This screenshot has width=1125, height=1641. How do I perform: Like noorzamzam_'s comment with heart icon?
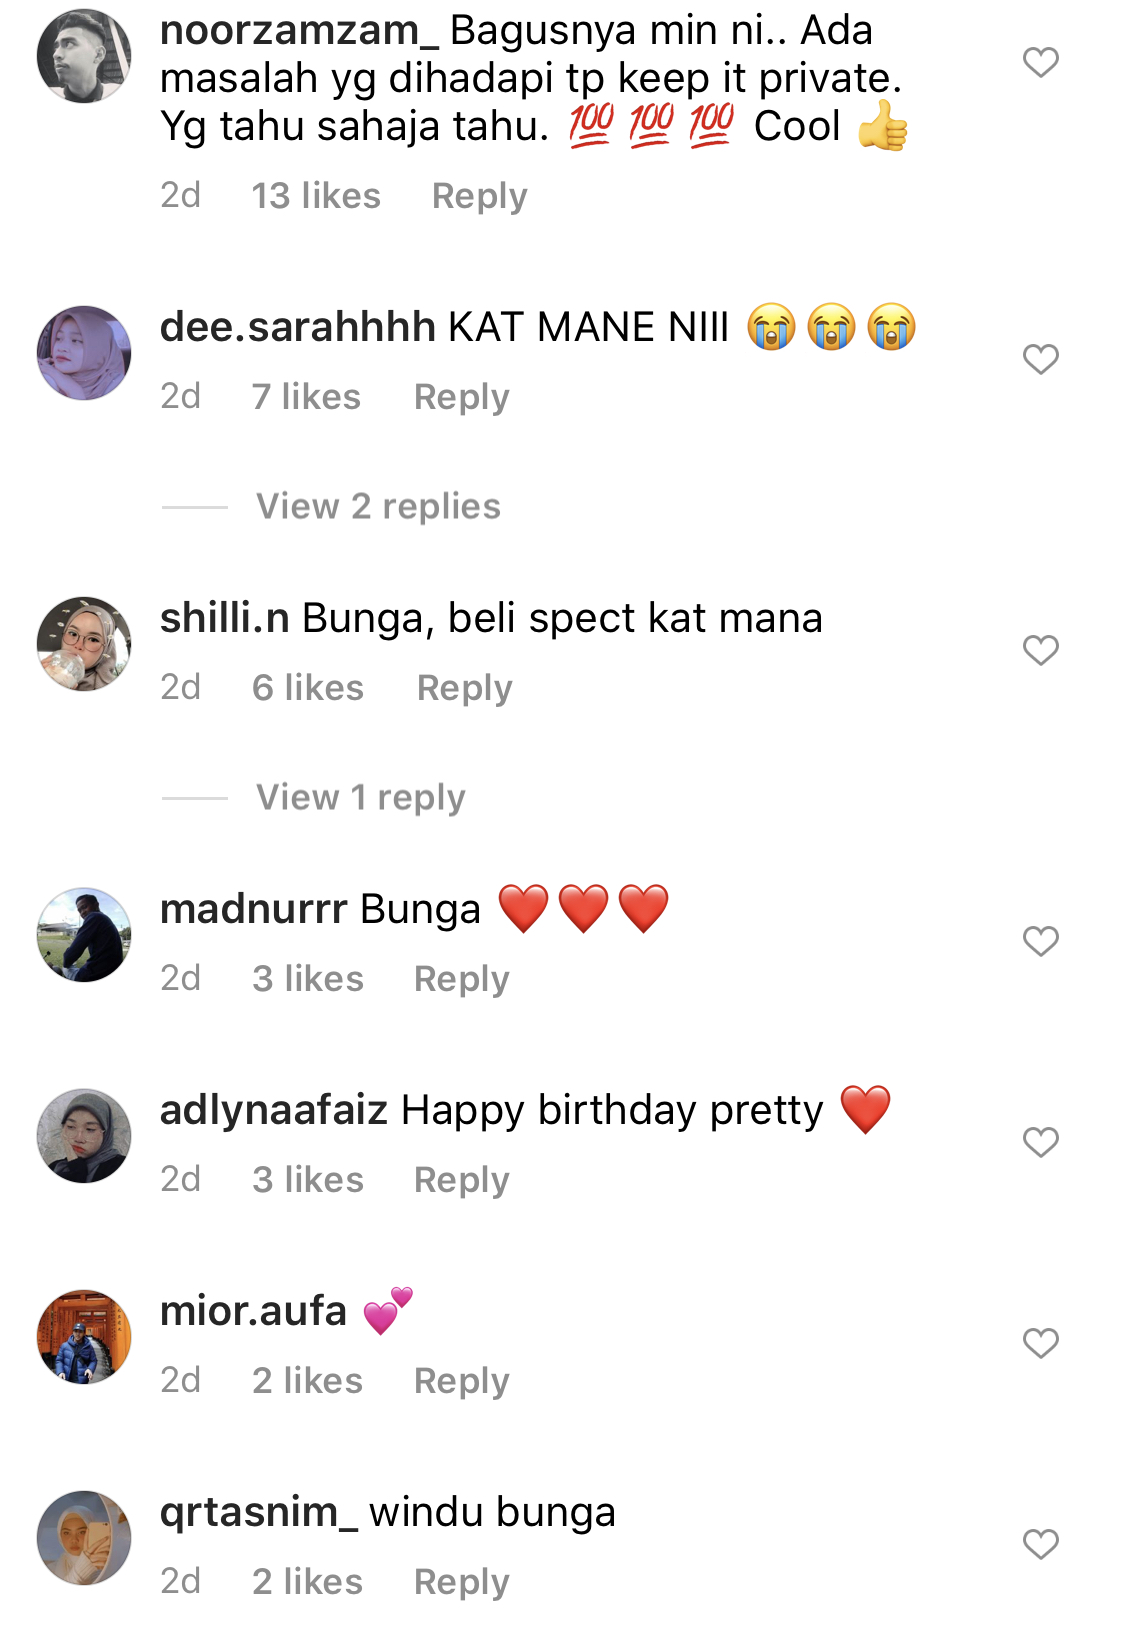coord(1040,63)
